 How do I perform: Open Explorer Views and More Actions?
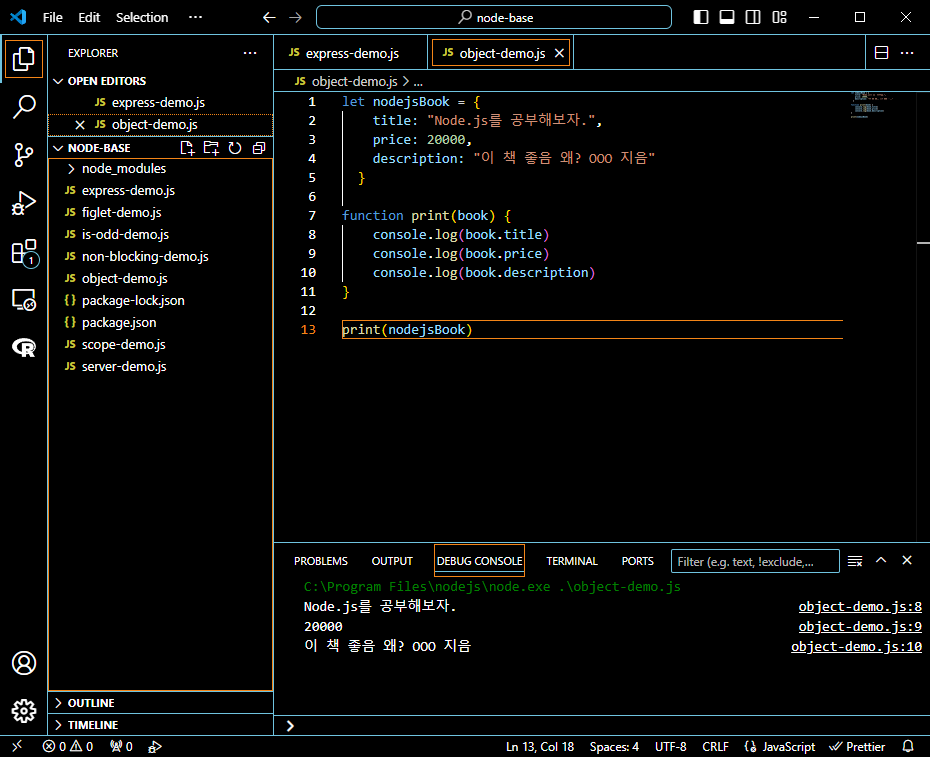(x=250, y=53)
